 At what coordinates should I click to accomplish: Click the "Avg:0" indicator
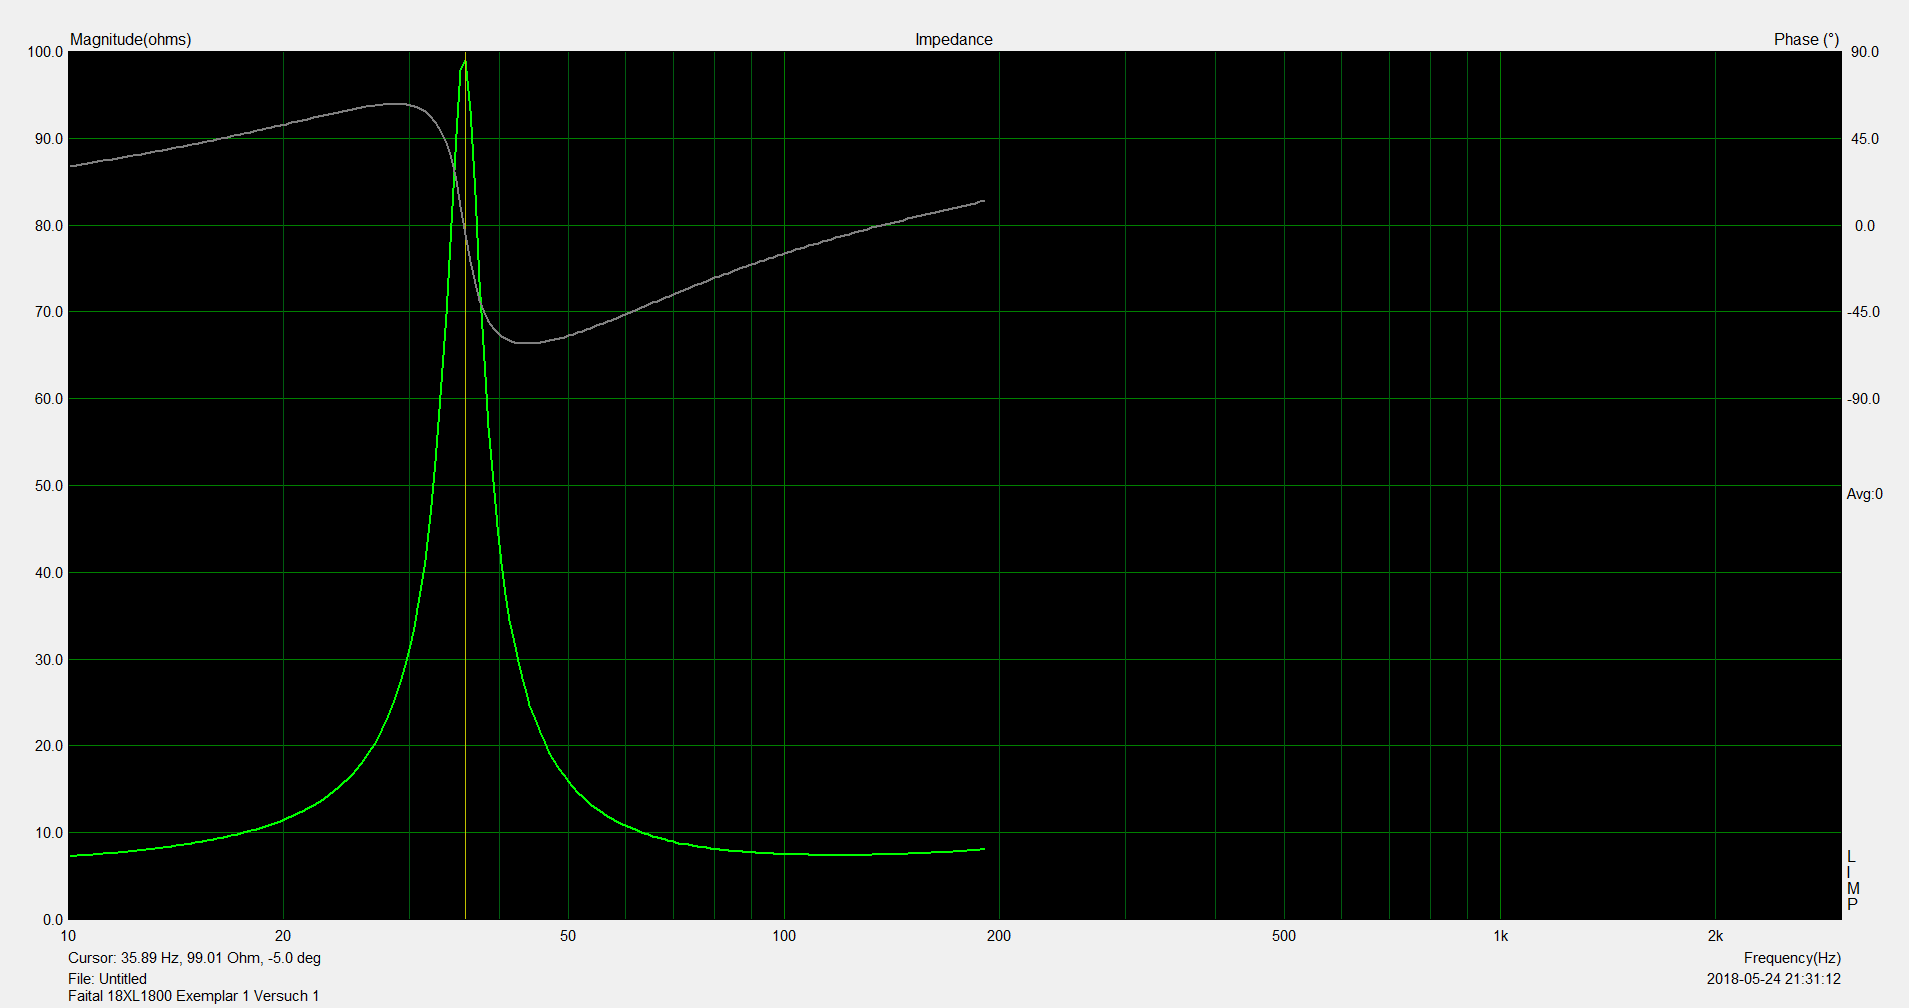1864,494
